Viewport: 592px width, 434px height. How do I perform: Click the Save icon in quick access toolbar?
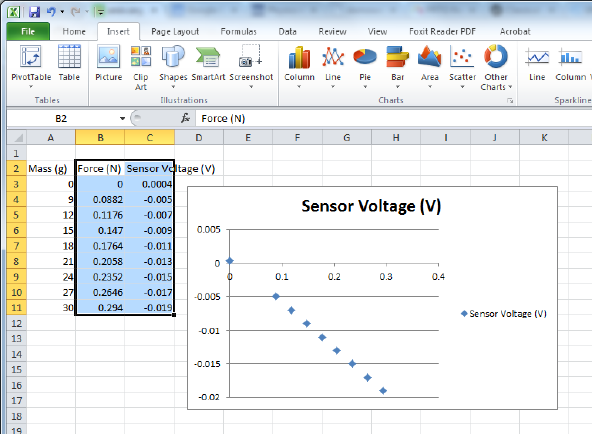[34, 12]
